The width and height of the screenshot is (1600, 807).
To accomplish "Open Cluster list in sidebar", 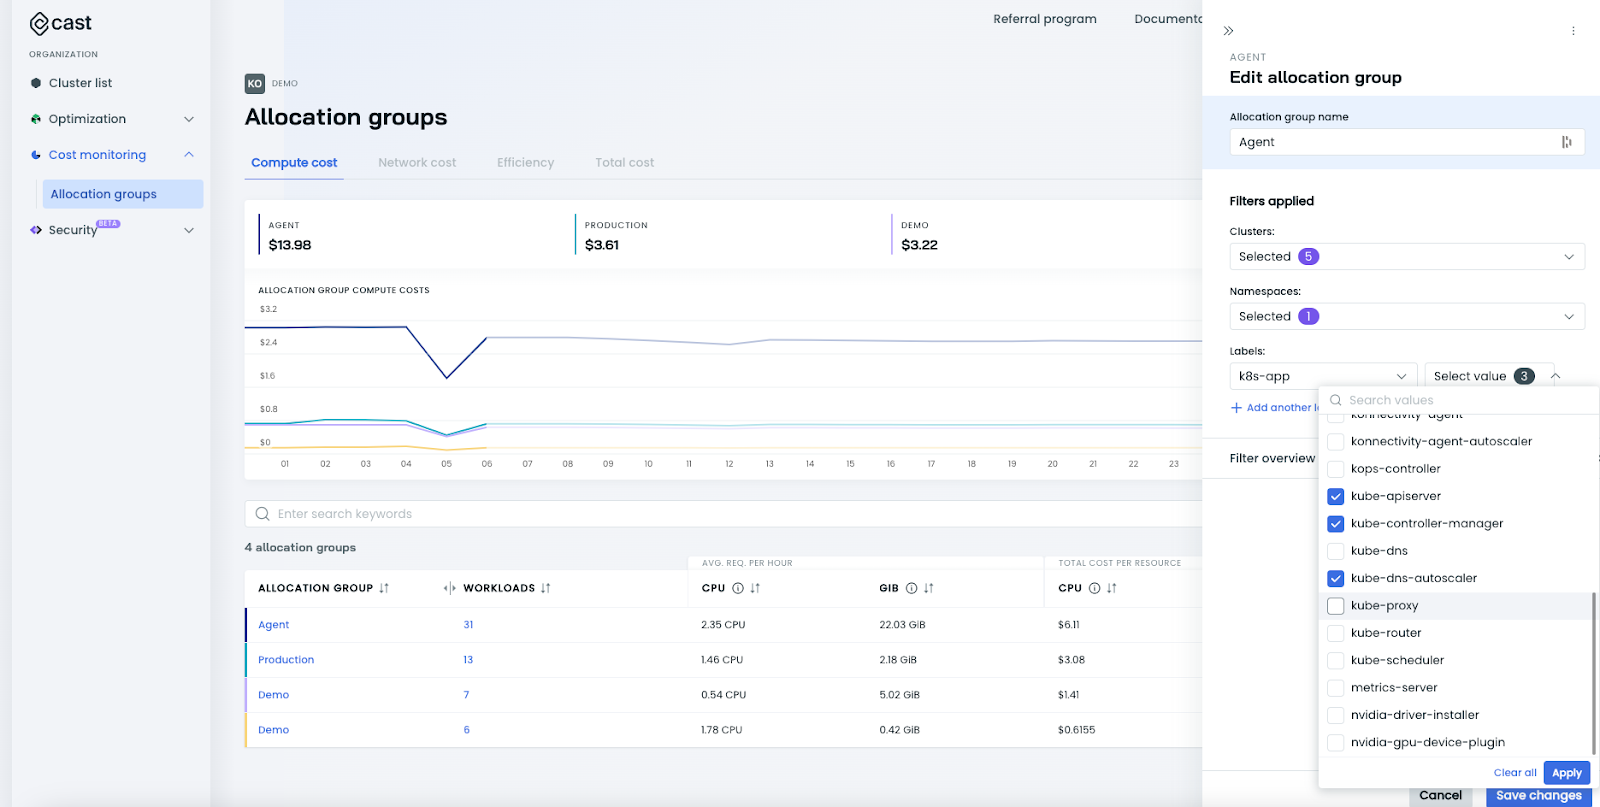I will pyautogui.click(x=80, y=83).
